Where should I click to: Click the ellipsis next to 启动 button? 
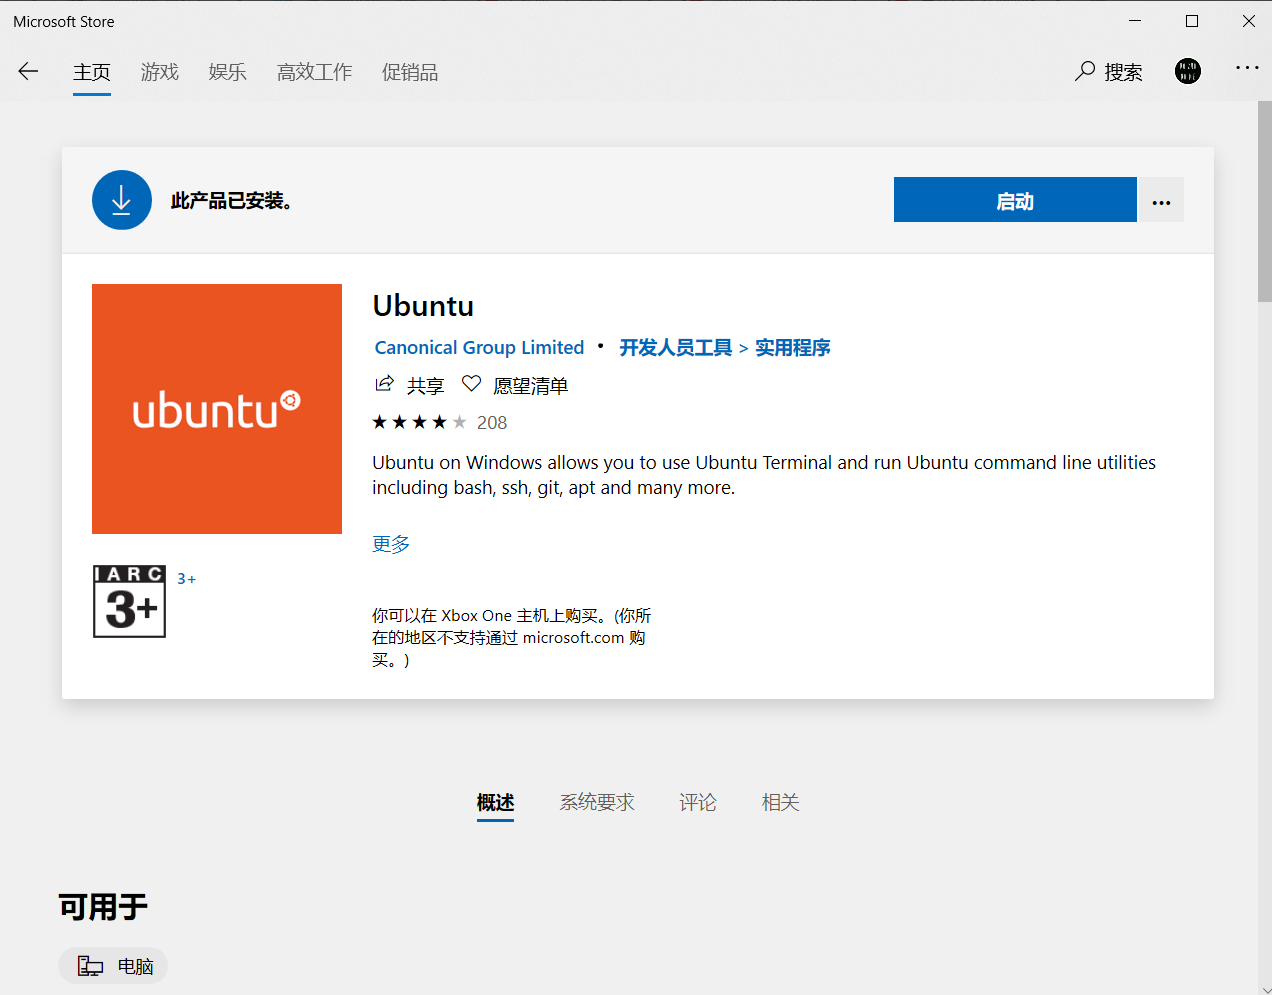tap(1161, 199)
